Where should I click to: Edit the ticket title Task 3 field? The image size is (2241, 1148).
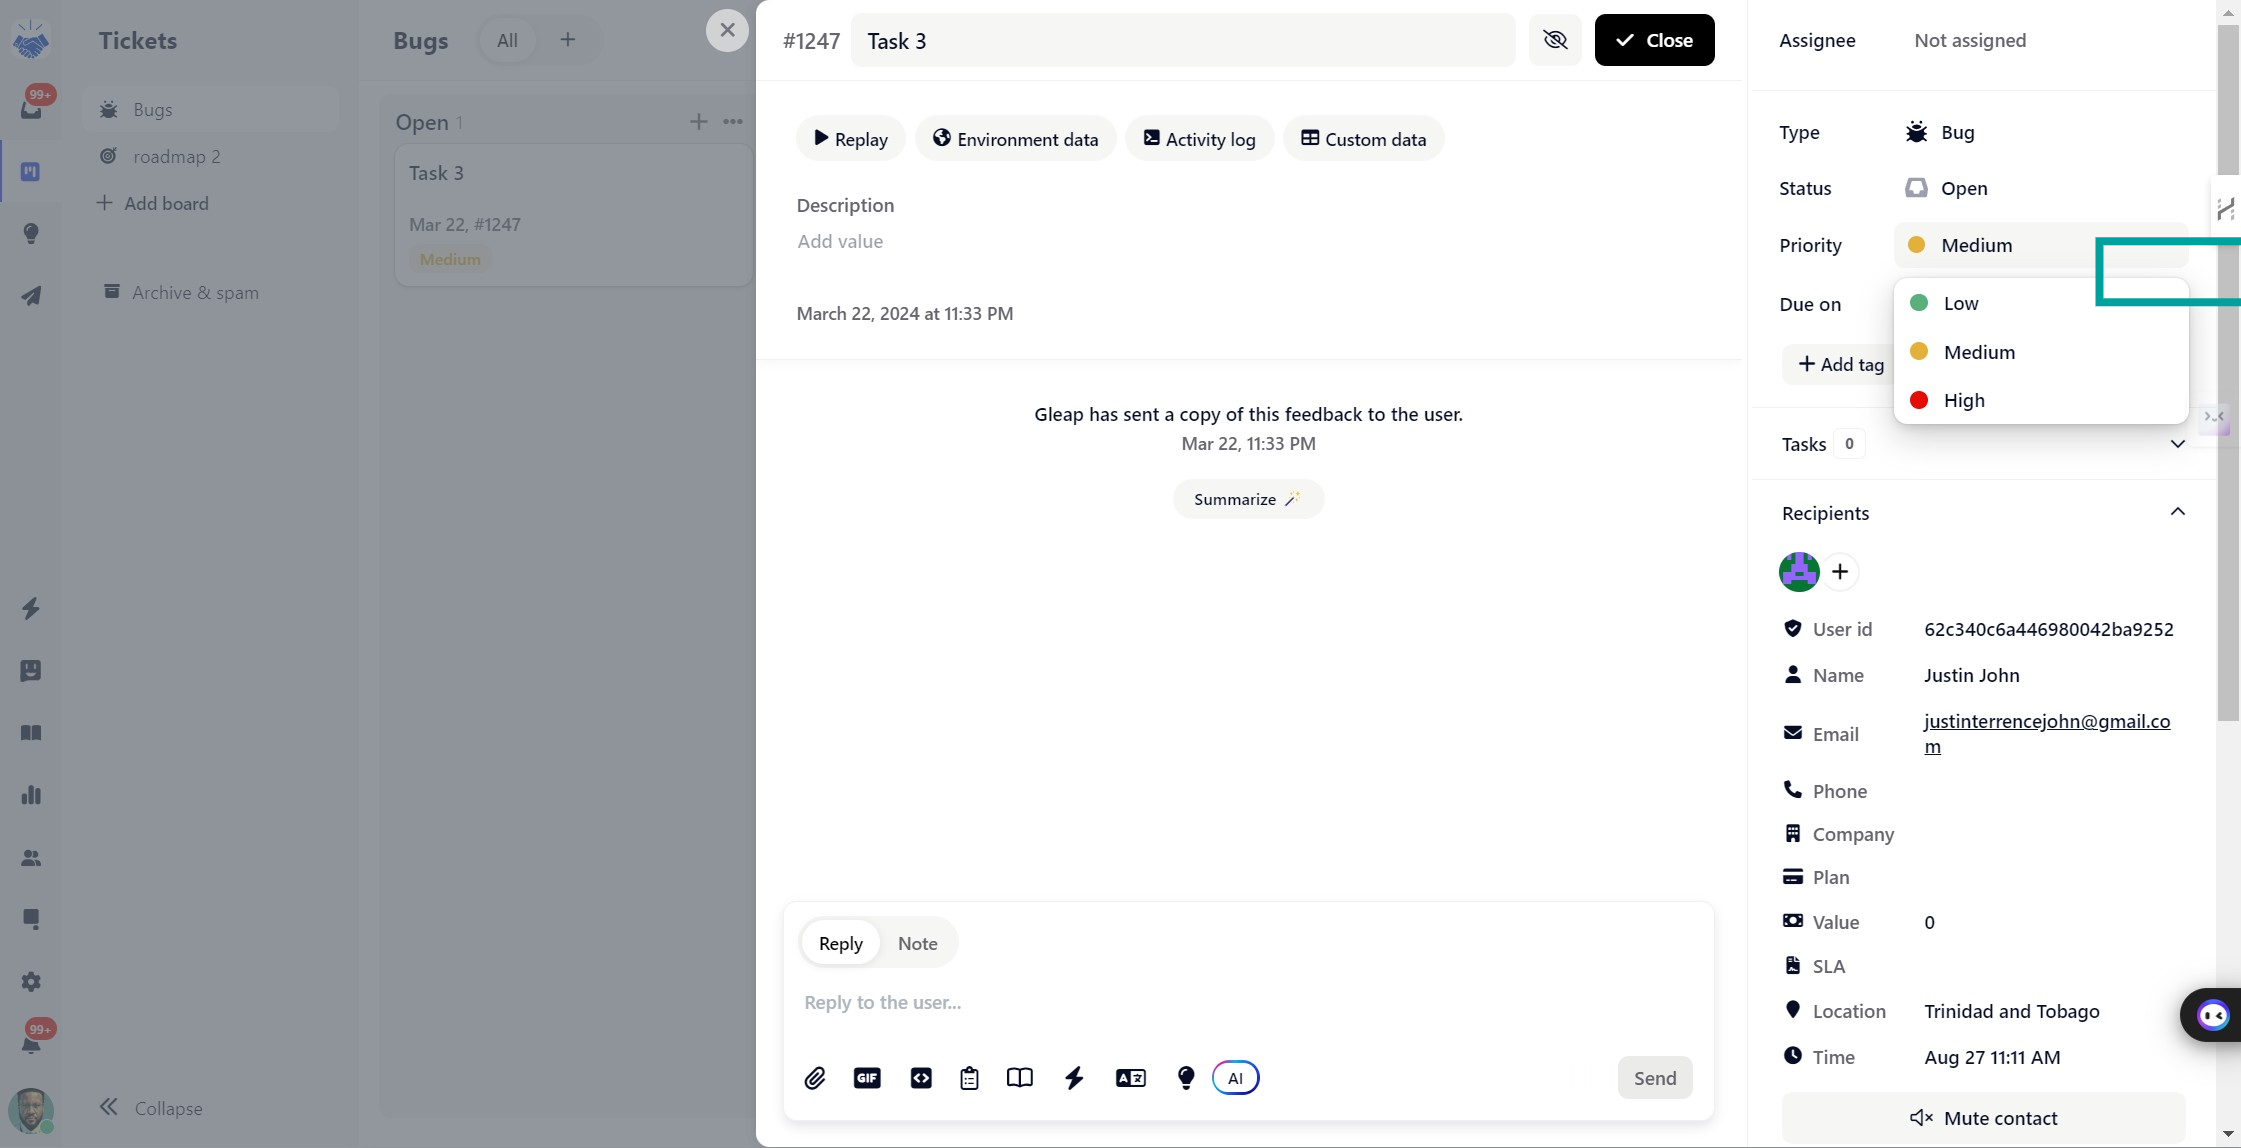coord(1183,40)
